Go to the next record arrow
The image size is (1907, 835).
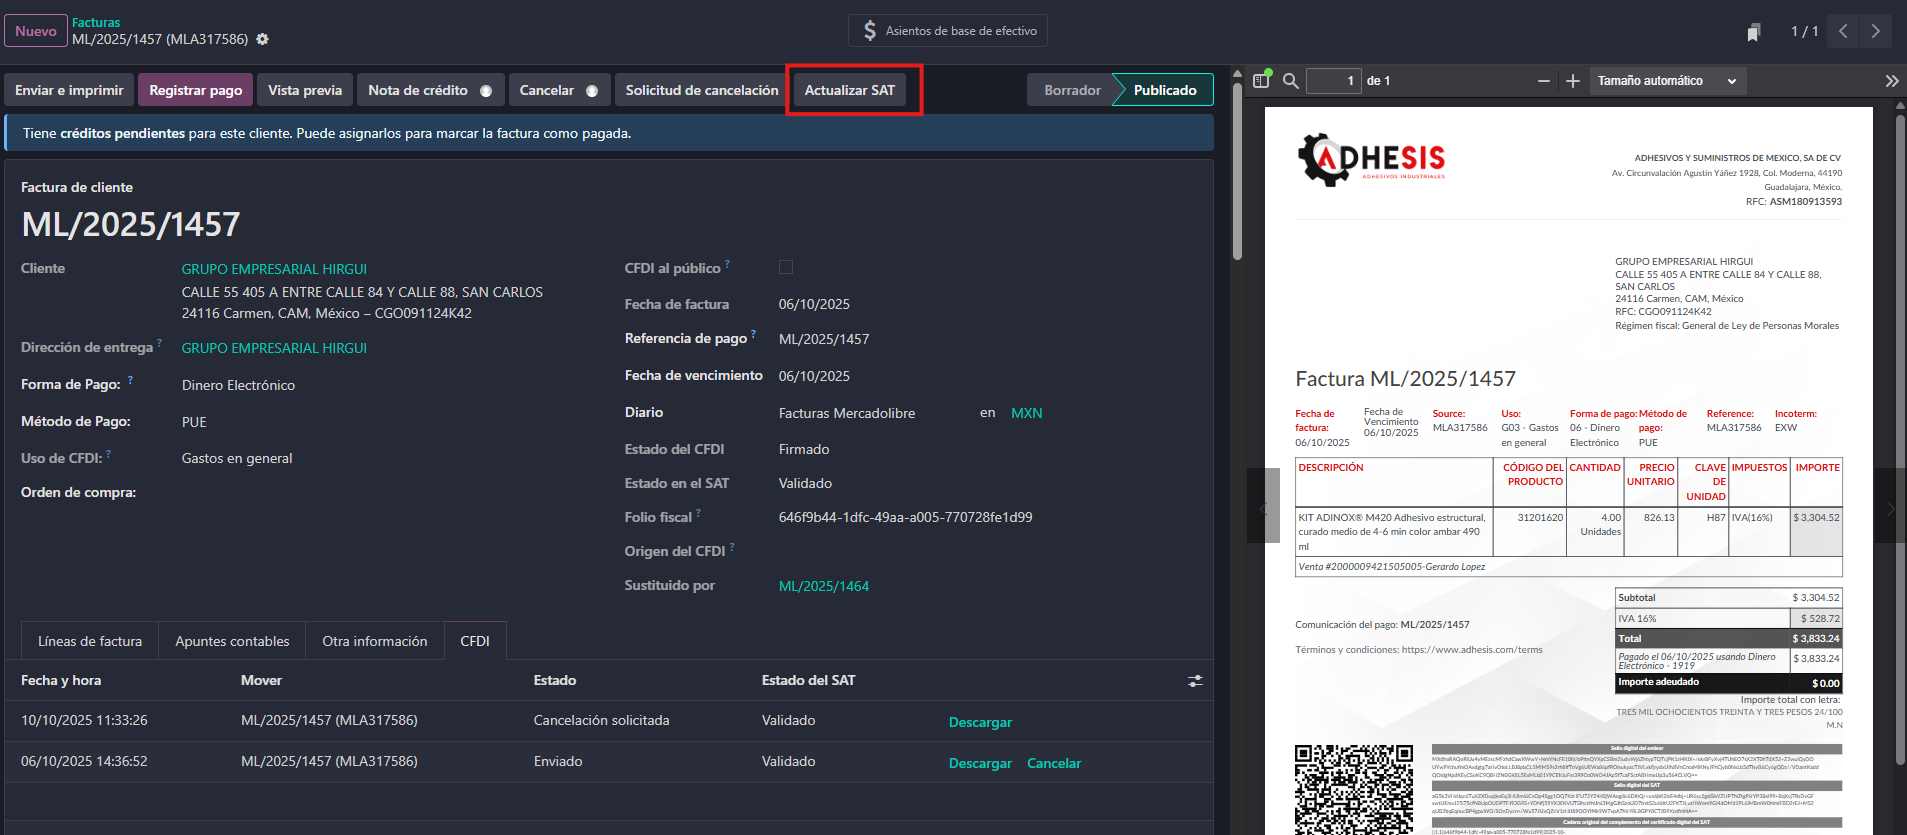pyautogui.click(x=1875, y=31)
